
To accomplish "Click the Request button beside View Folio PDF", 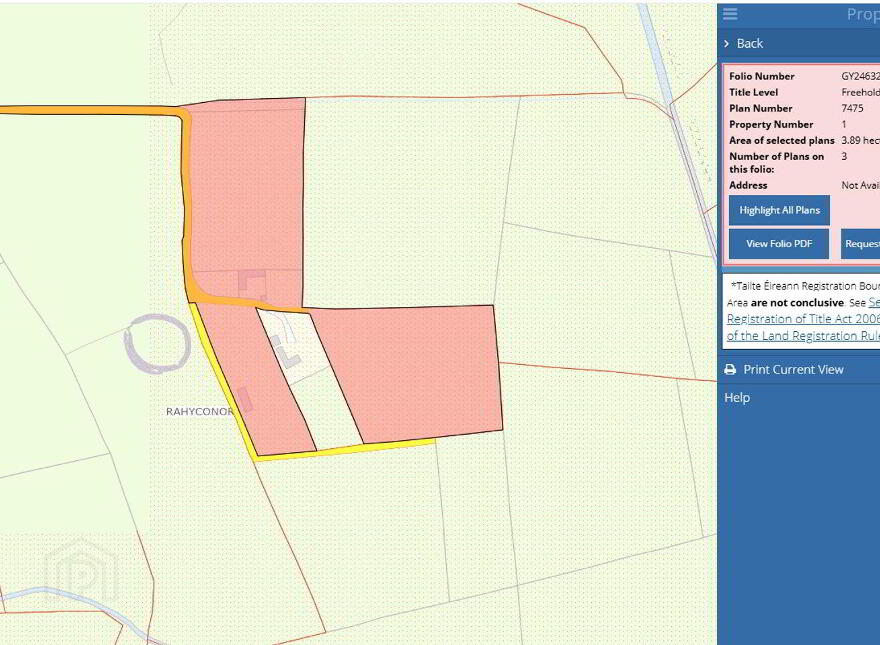I will click(x=860, y=244).
